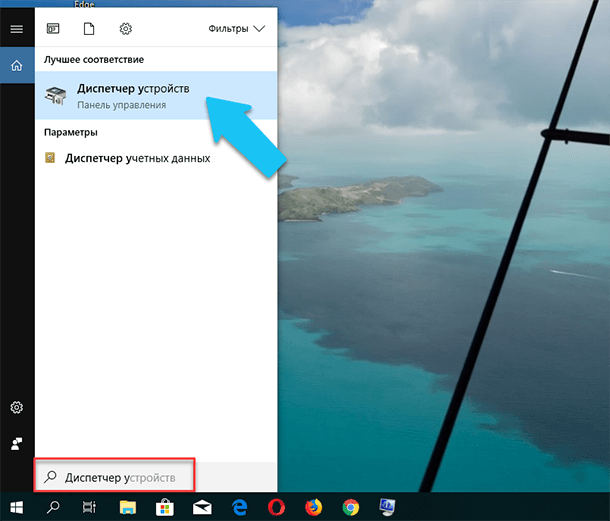Filter results by Settings gear icon at top
The image size is (610, 521).
tap(126, 28)
